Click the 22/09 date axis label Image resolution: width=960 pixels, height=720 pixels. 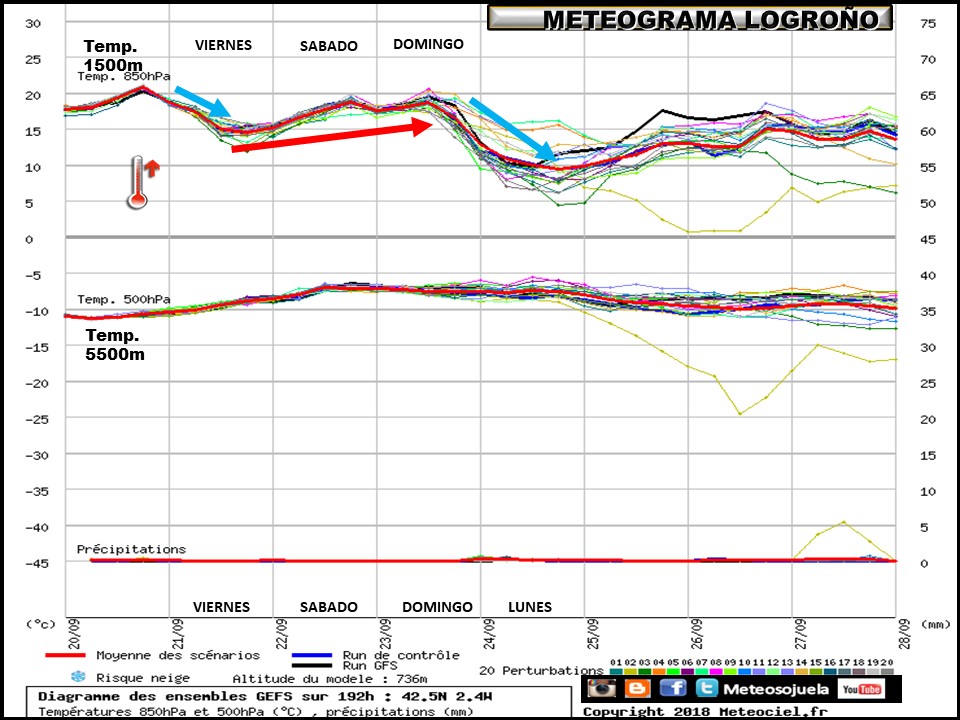[x=282, y=634]
